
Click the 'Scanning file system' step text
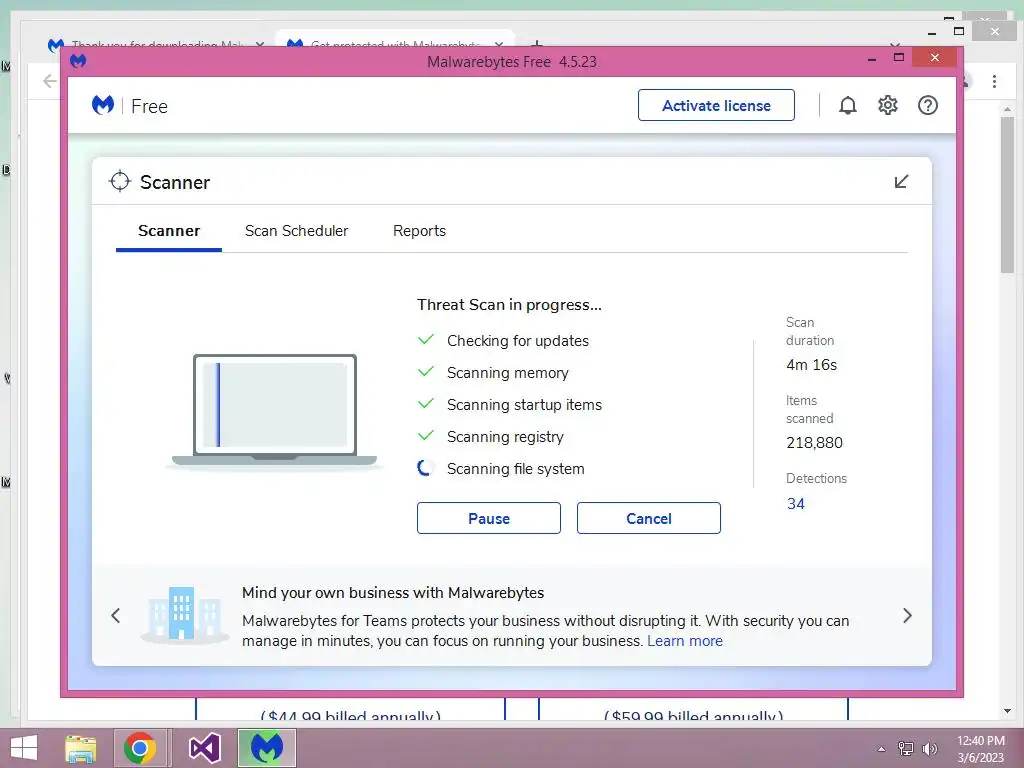coord(515,469)
